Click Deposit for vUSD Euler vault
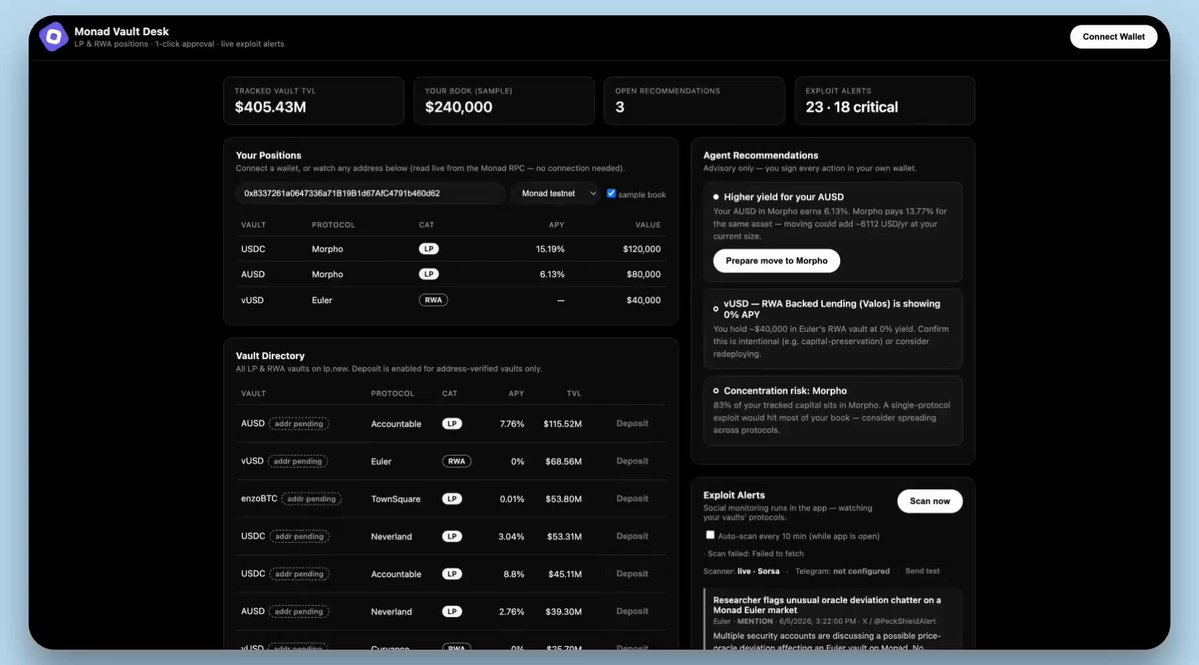 click(632, 461)
